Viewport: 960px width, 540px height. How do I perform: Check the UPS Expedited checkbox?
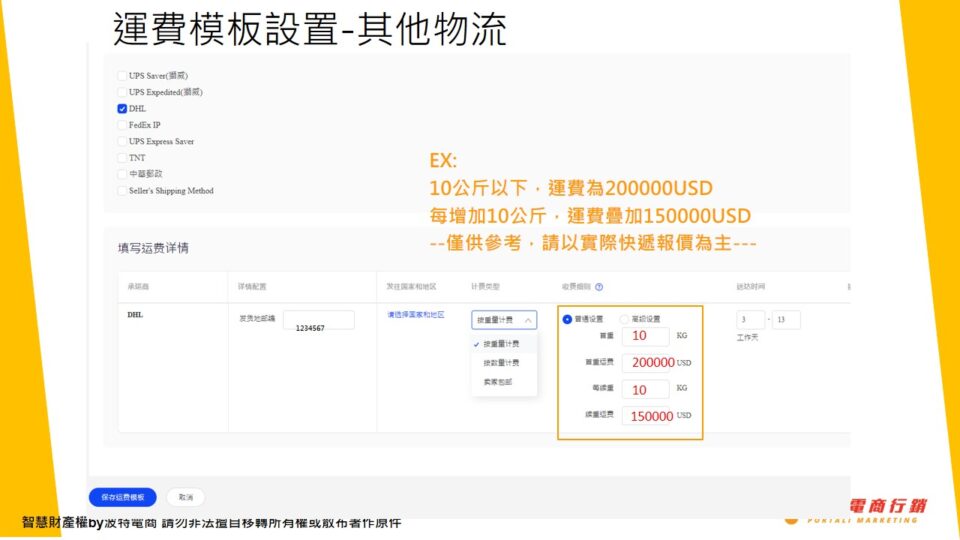click(122, 92)
